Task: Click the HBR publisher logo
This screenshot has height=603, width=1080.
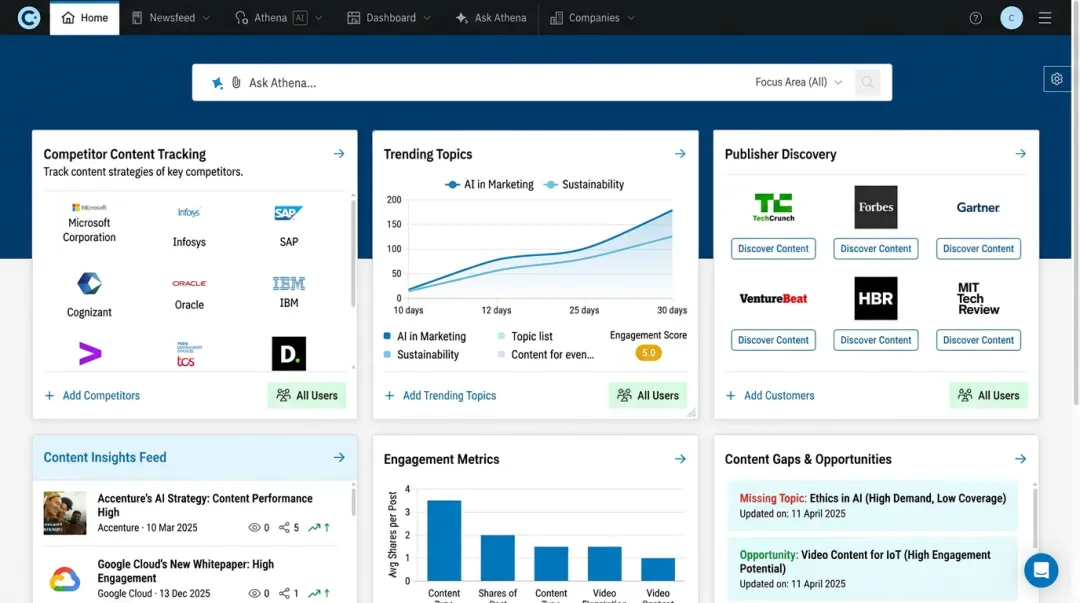Action: (875, 298)
